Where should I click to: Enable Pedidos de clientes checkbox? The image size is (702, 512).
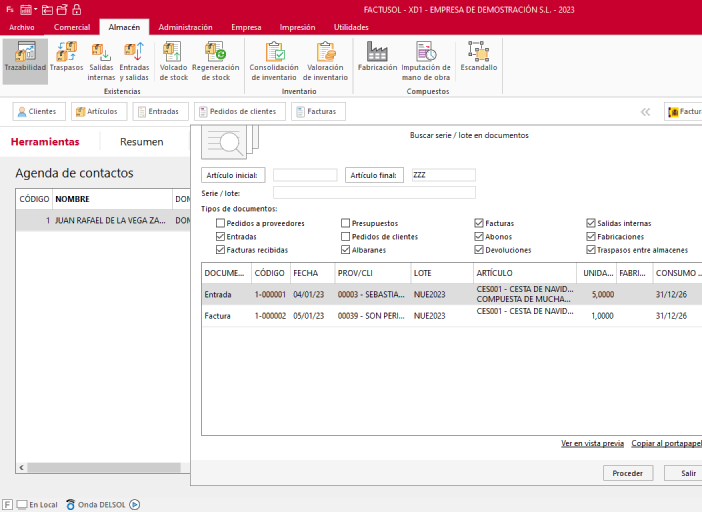[345, 236]
